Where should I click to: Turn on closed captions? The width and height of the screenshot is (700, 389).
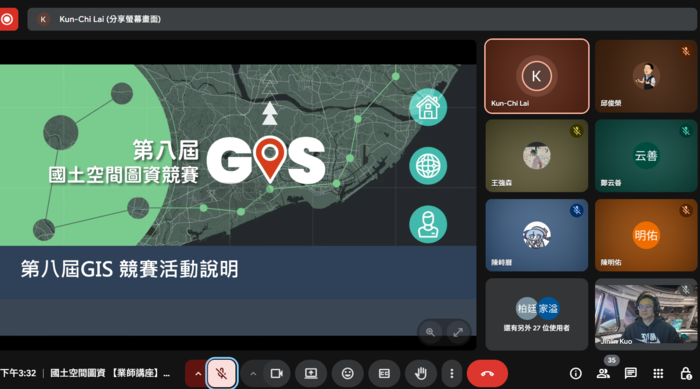click(384, 373)
